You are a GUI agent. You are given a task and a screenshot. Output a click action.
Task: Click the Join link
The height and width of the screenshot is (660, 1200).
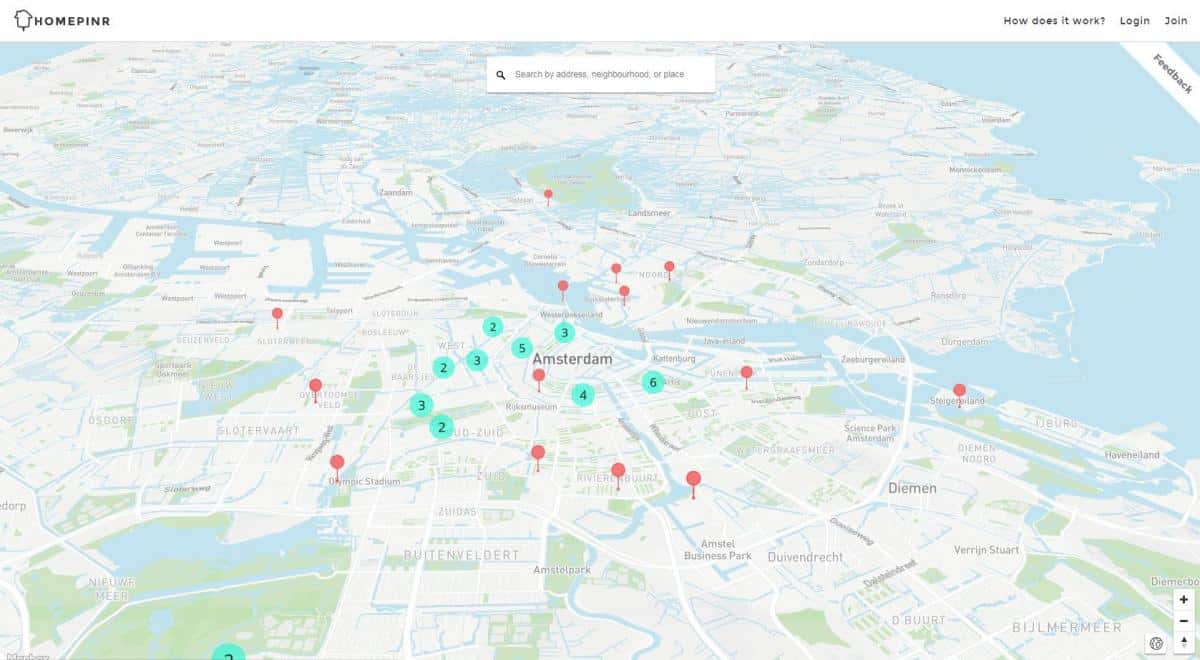(x=1175, y=21)
